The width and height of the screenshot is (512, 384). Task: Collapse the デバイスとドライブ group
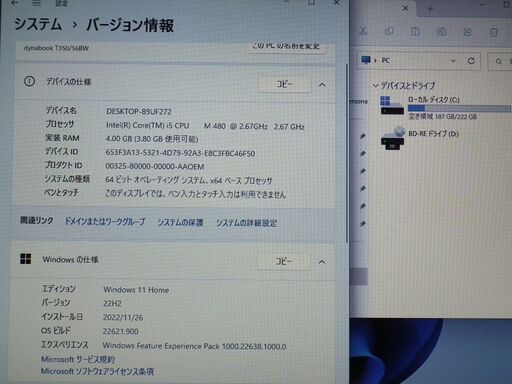pos(375,86)
